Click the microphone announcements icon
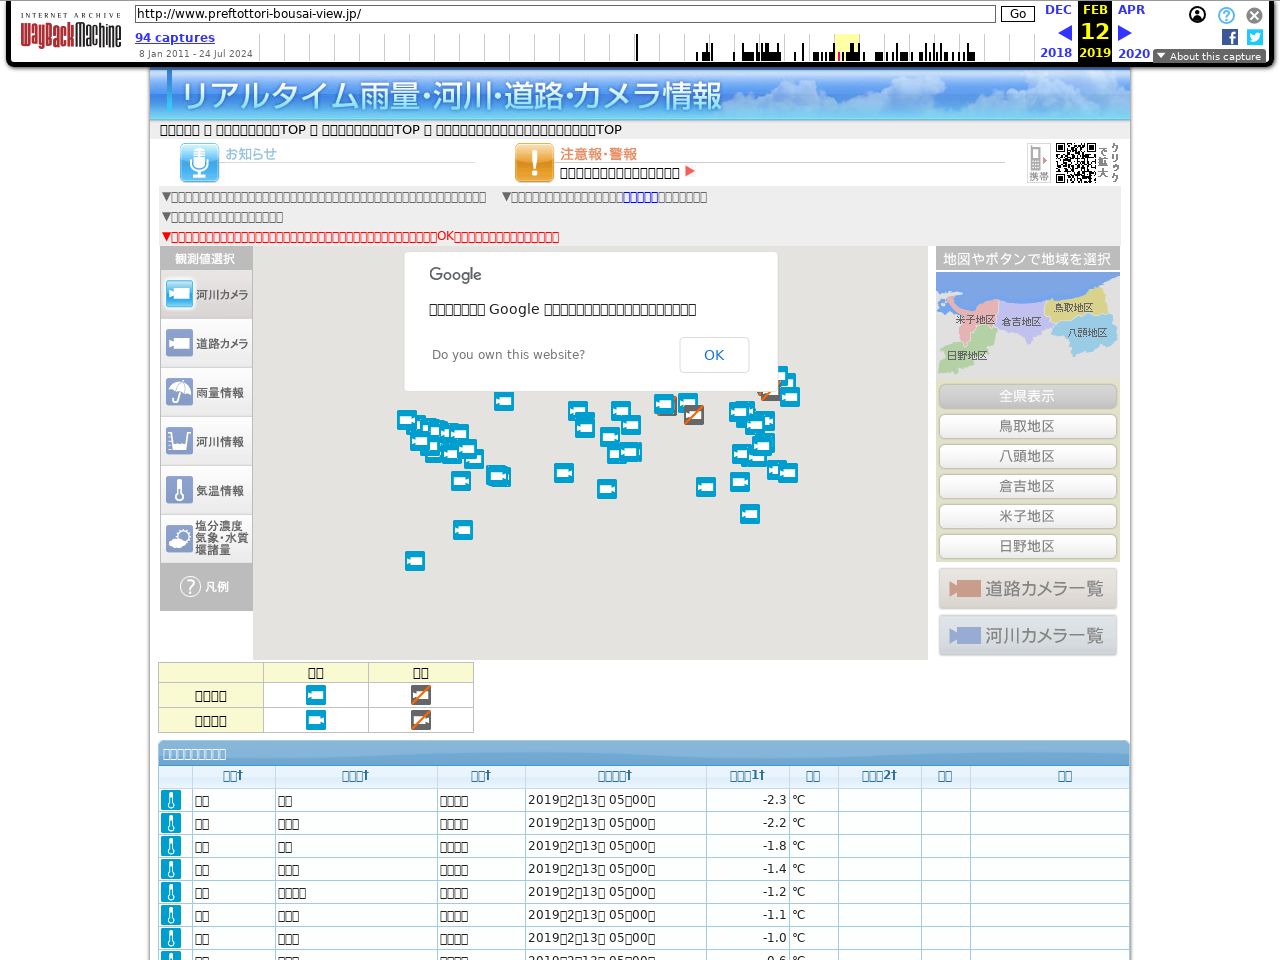 (x=199, y=163)
